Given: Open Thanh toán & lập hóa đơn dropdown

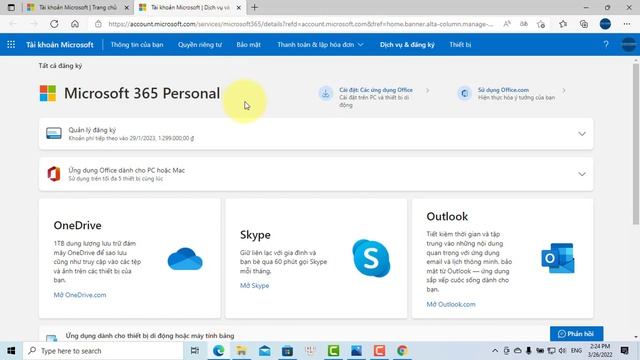Looking at the screenshot, I should (320, 44).
